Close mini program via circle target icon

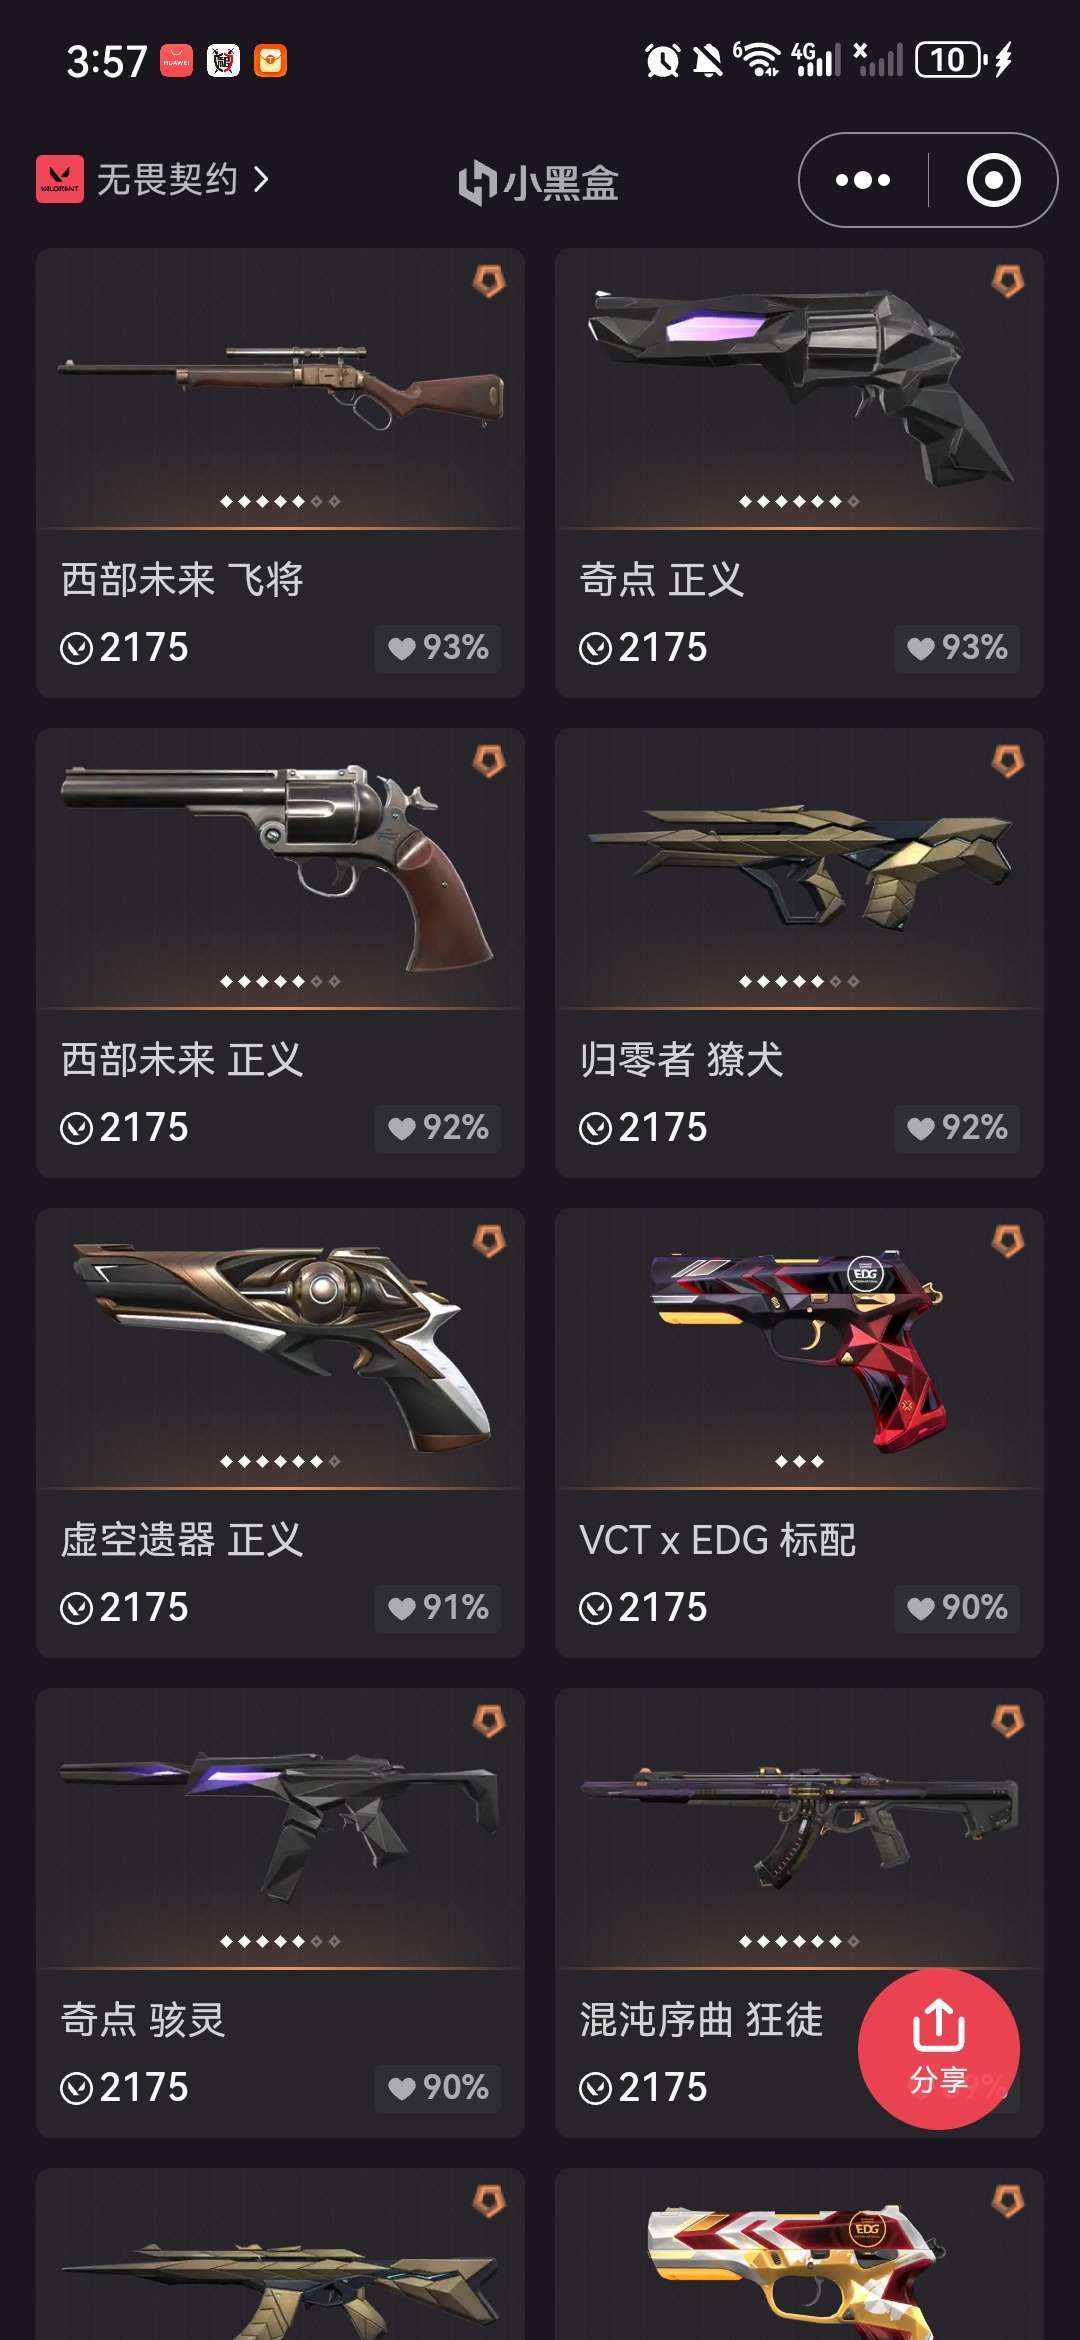[x=993, y=180]
